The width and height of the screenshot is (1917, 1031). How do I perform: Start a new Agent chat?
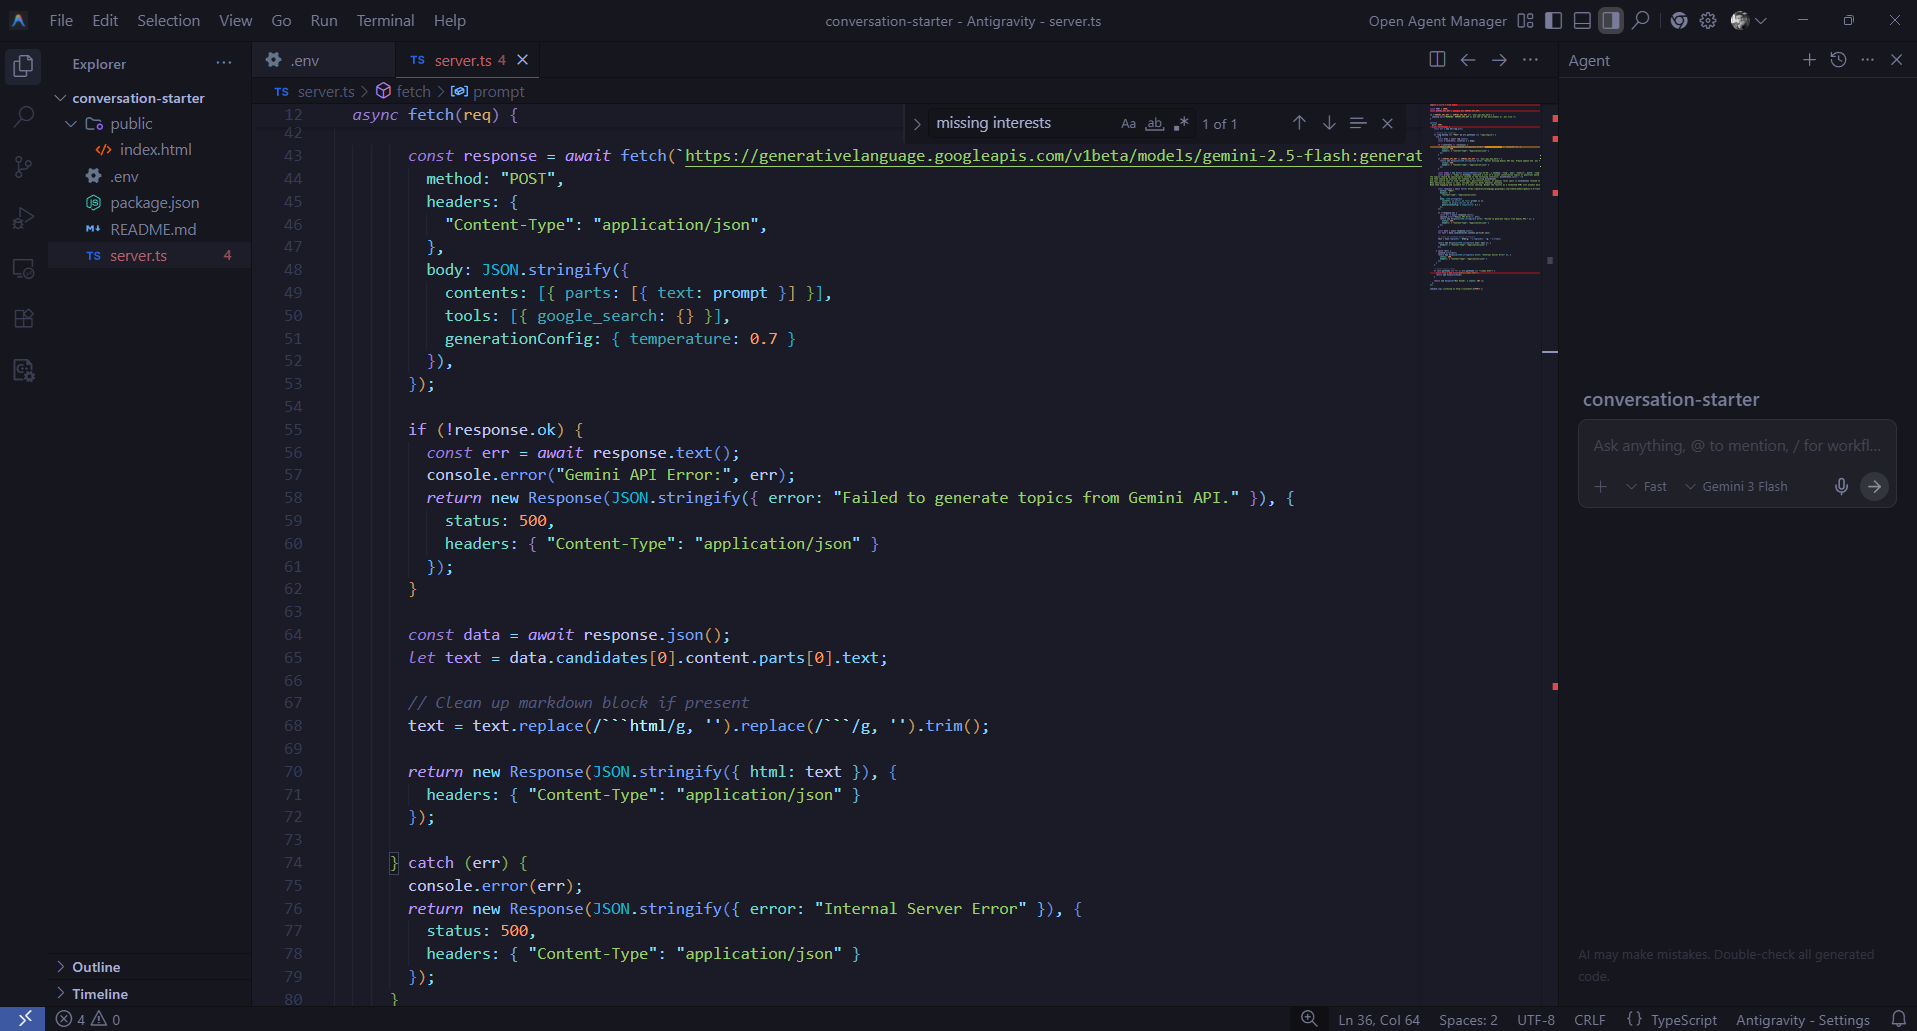tap(1808, 60)
